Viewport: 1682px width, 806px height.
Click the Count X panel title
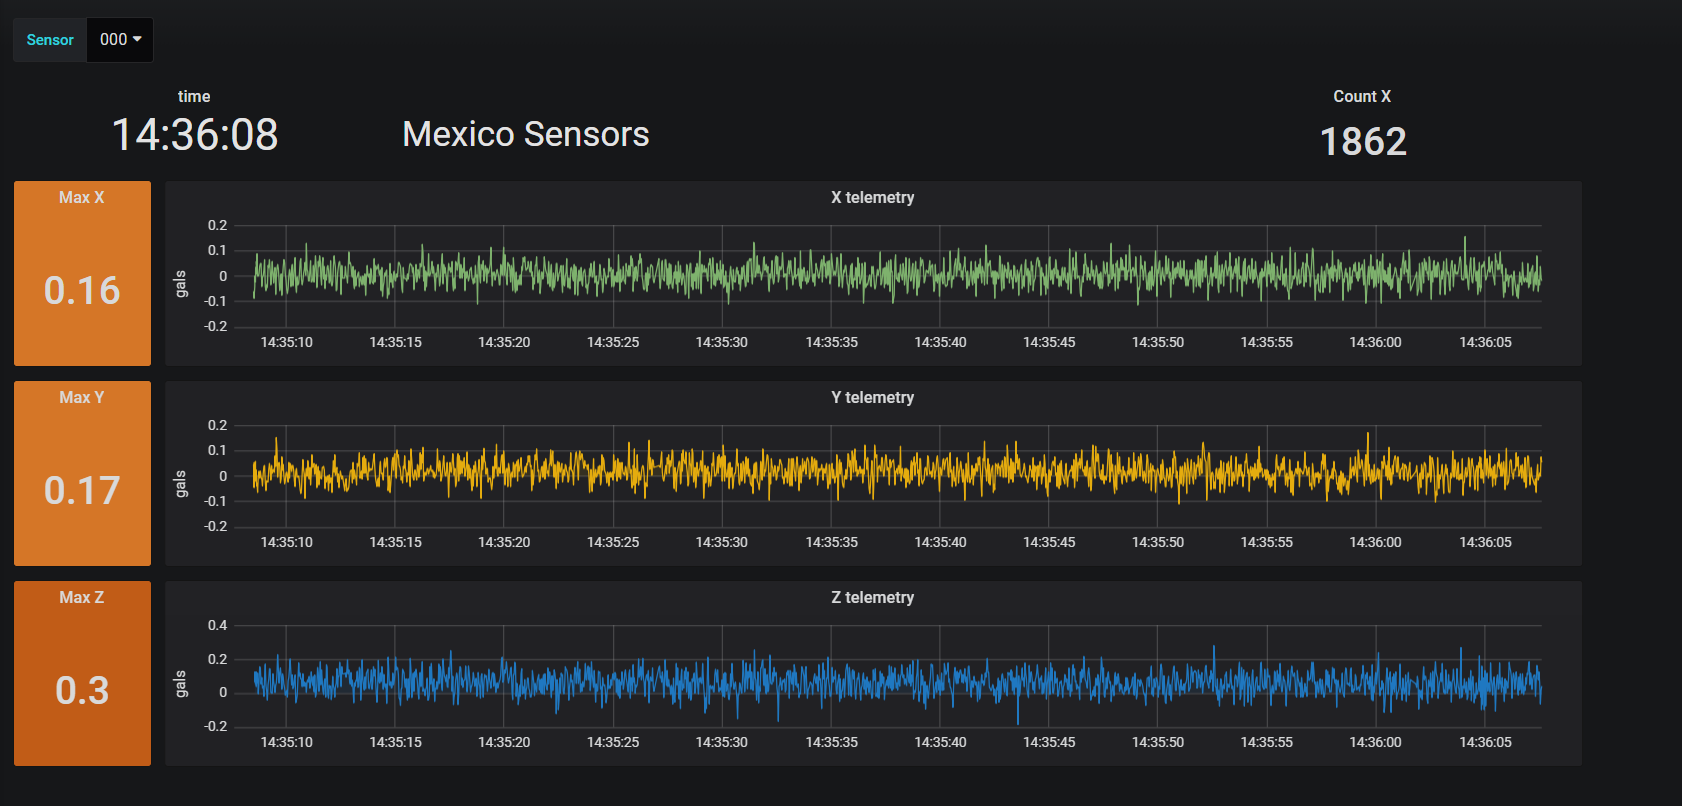pyautogui.click(x=1362, y=96)
